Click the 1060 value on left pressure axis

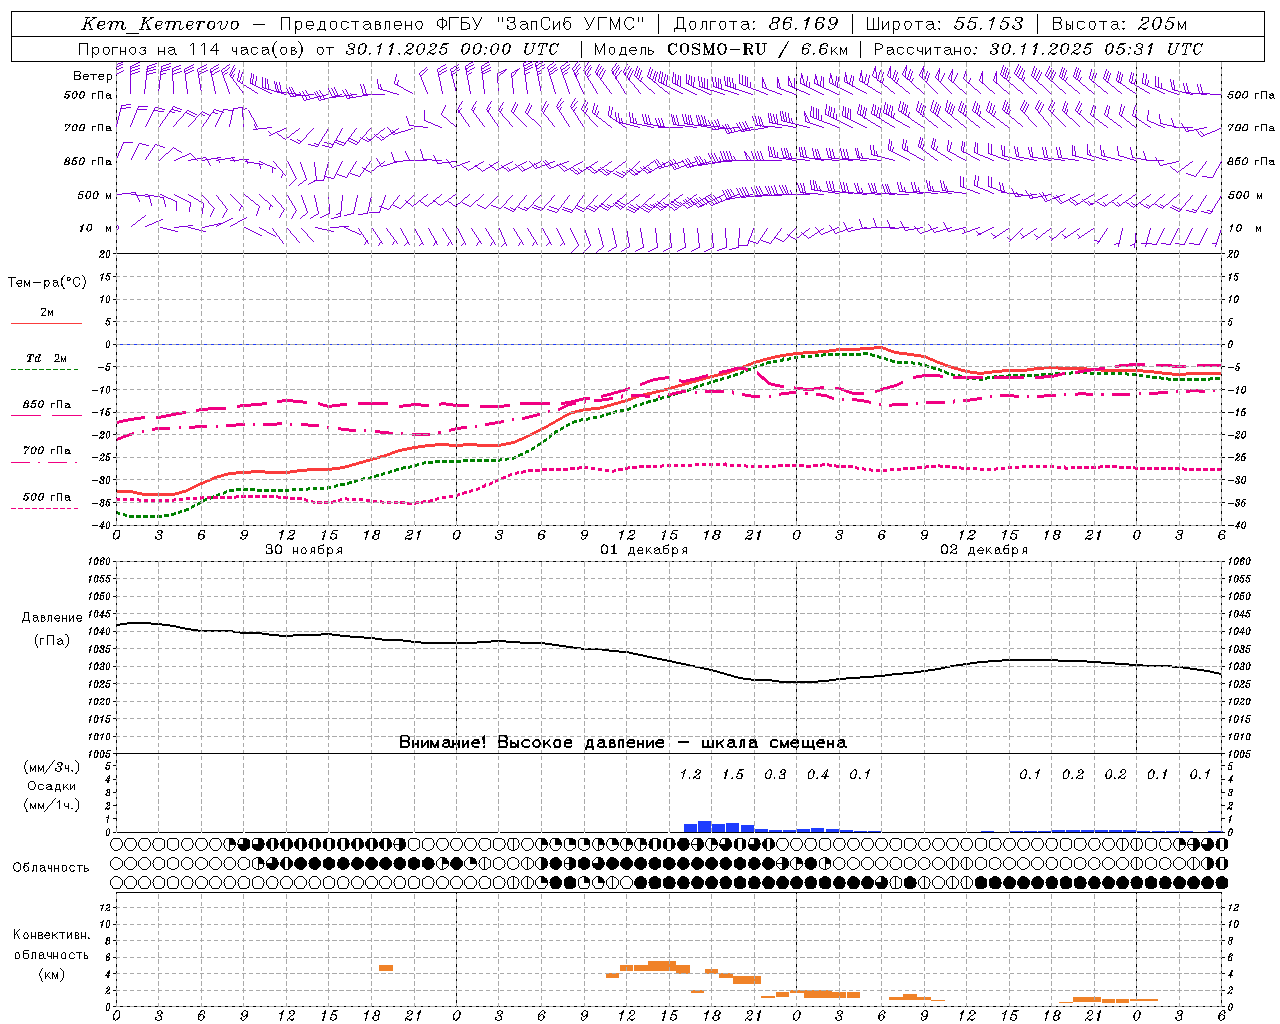point(100,562)
